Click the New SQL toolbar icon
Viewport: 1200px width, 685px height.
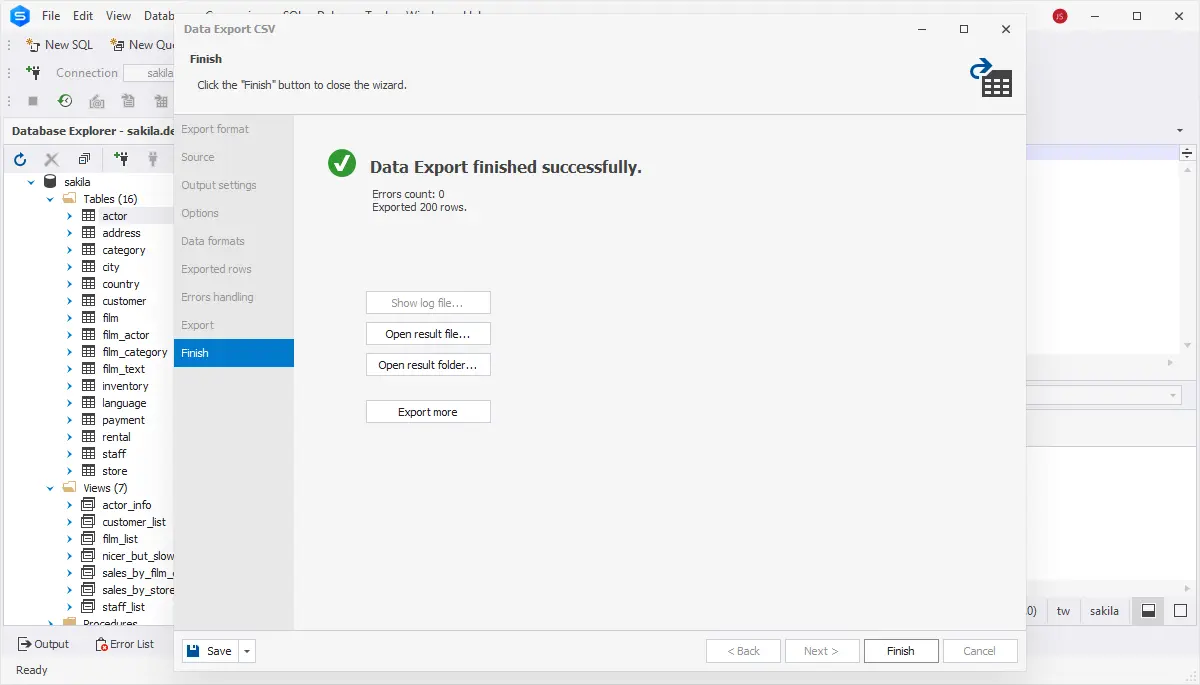(x=34, y=45)
